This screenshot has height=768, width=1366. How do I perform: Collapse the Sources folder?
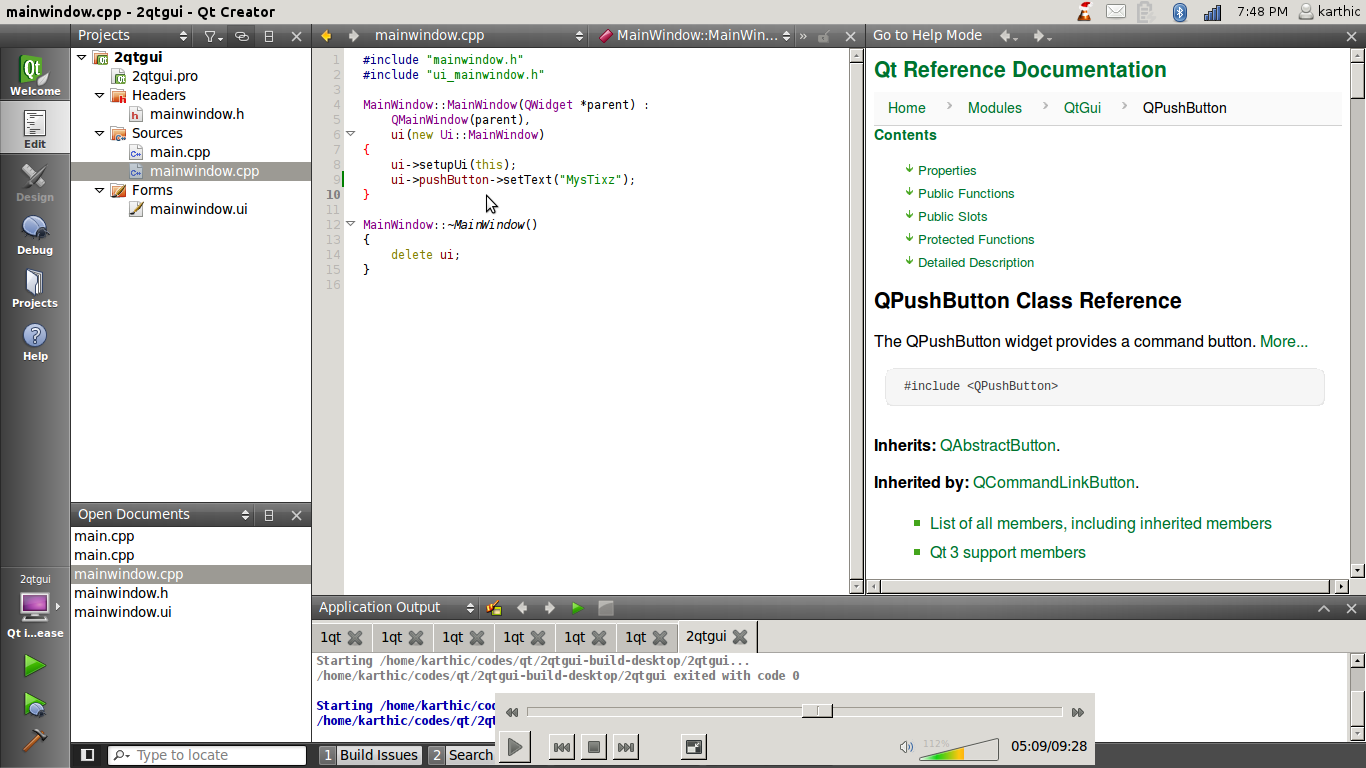(x=99, y=133)
